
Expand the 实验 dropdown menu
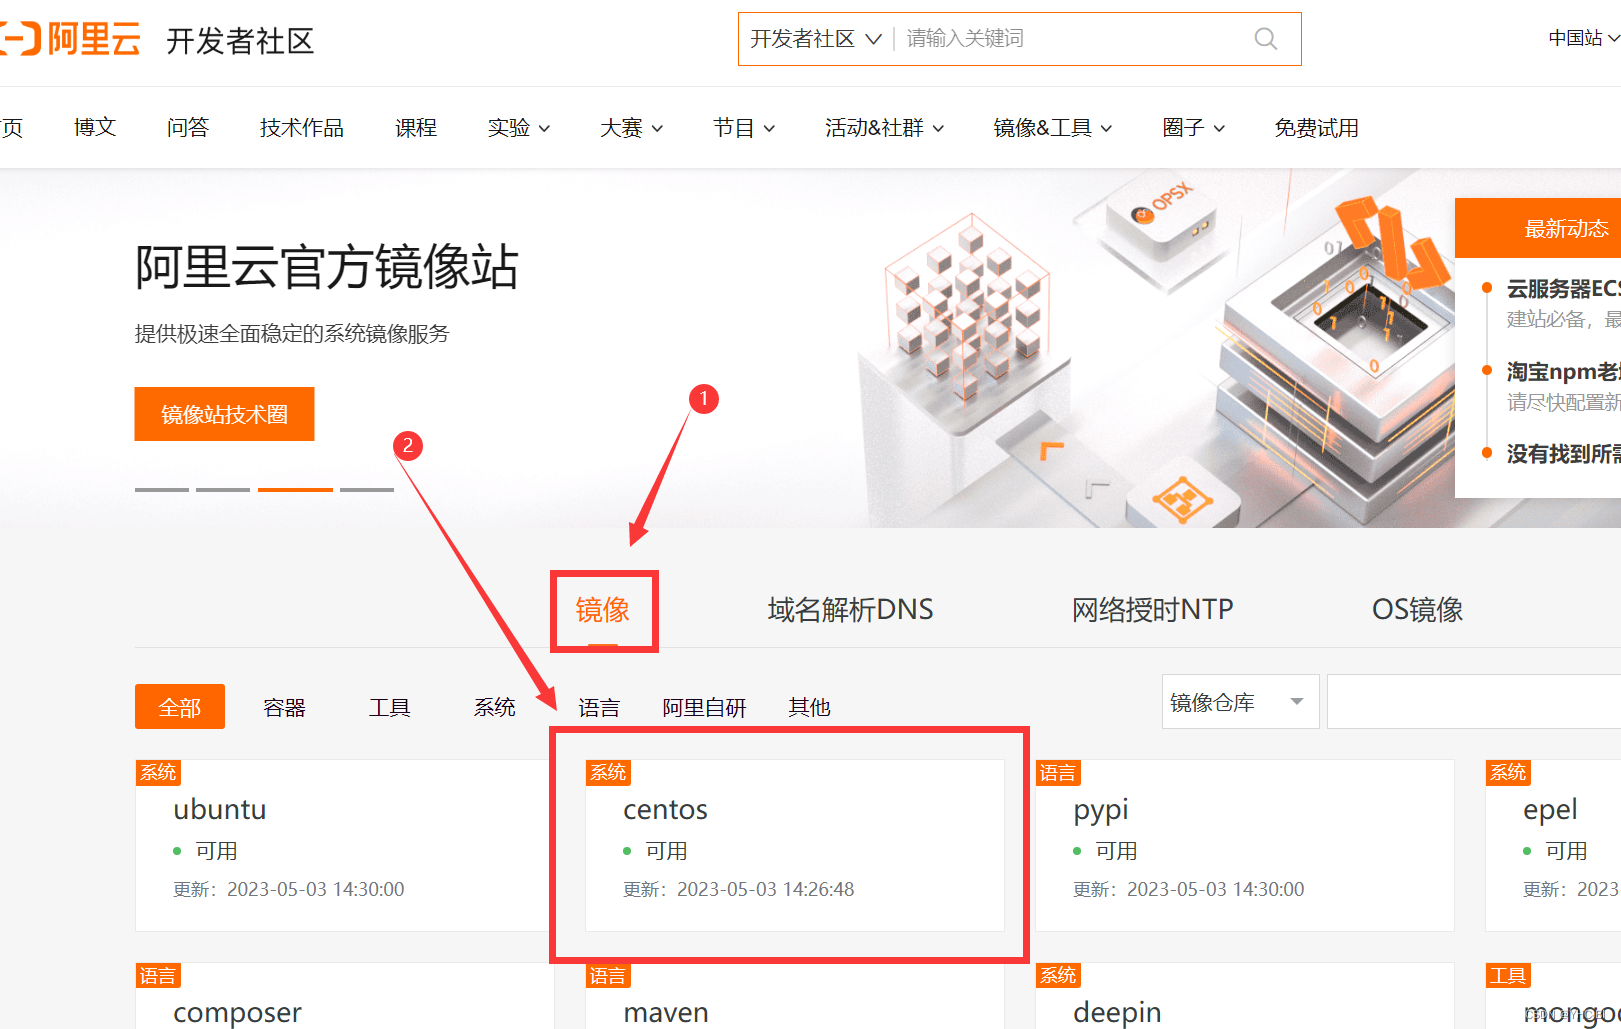[x=519, y=128]
